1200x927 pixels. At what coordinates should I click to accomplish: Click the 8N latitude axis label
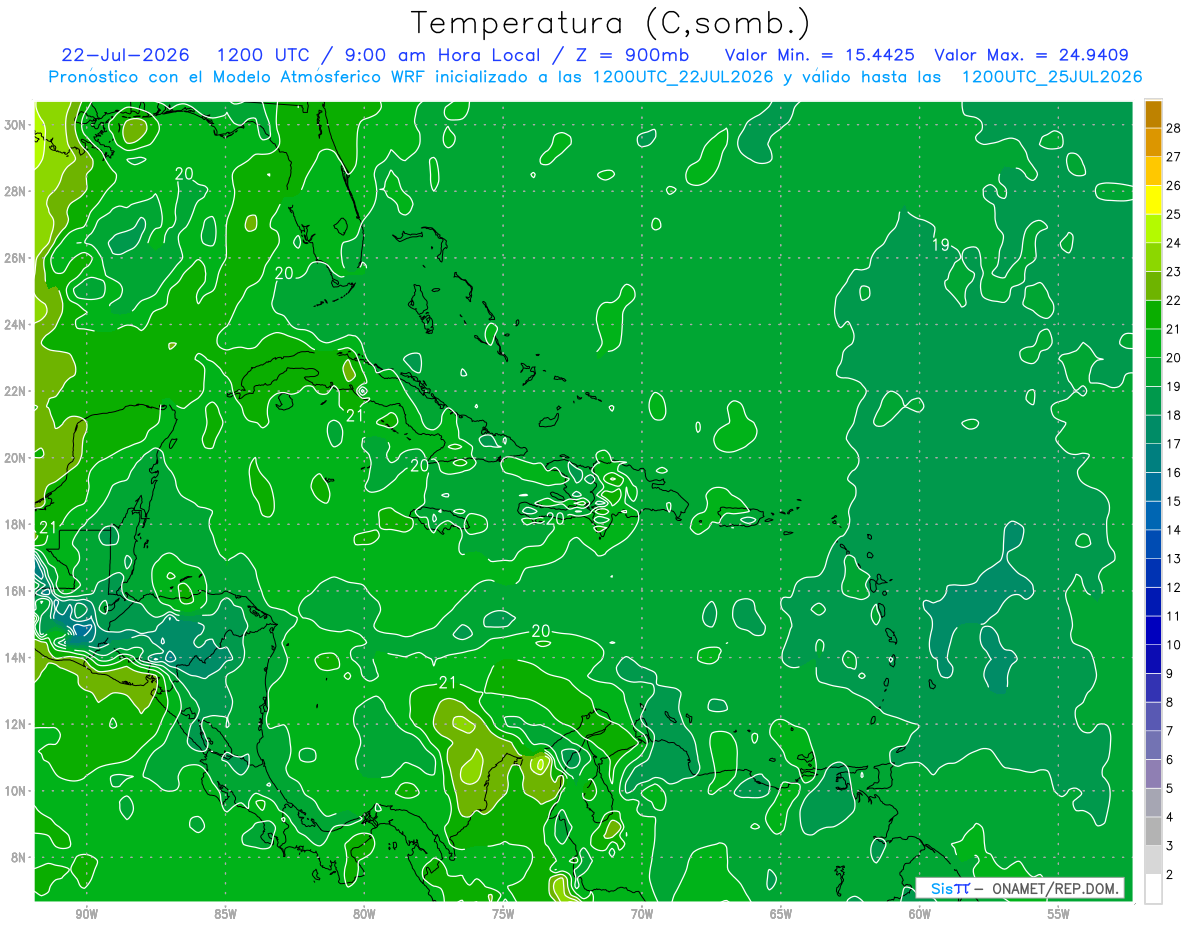20,857
